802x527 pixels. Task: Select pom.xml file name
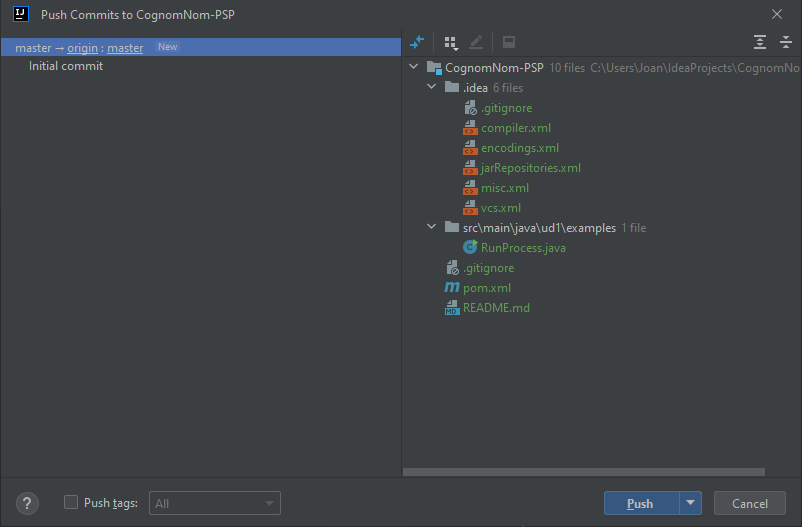click(x=487, y=288)
